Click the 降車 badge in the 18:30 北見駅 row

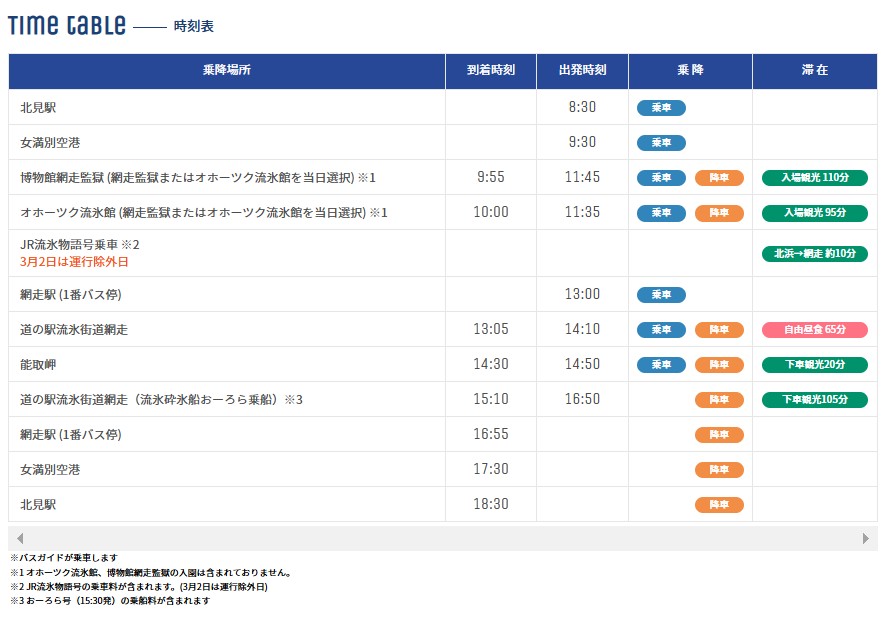point(719,505)
